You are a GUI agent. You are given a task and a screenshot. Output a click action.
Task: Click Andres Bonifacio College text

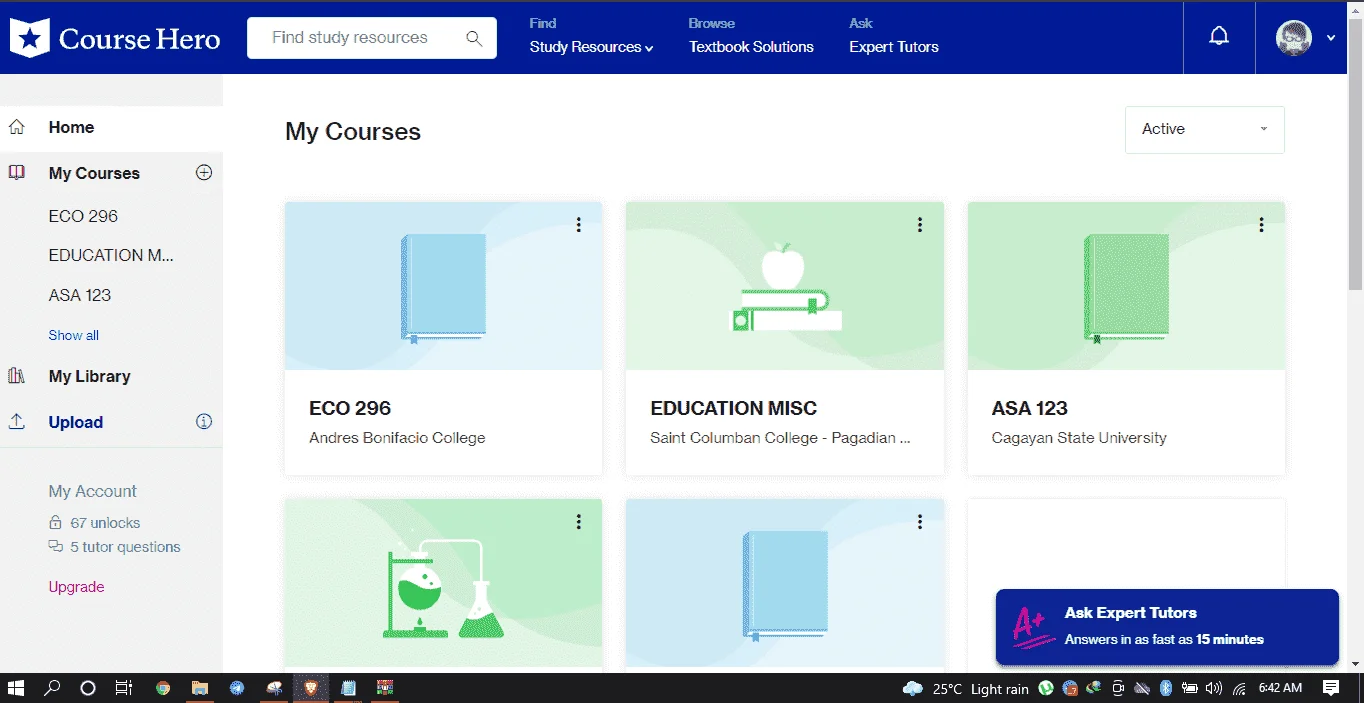pos(397,438)
